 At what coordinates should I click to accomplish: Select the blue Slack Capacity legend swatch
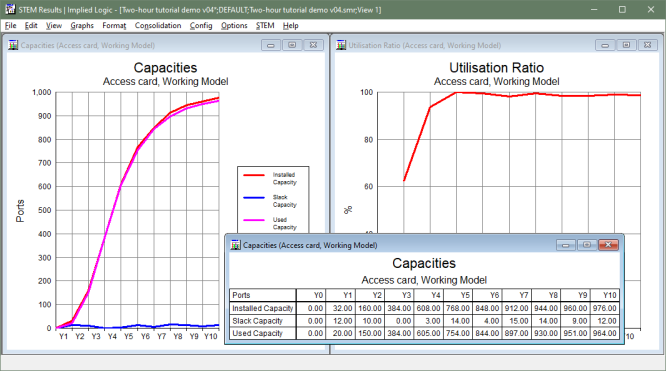254,198
